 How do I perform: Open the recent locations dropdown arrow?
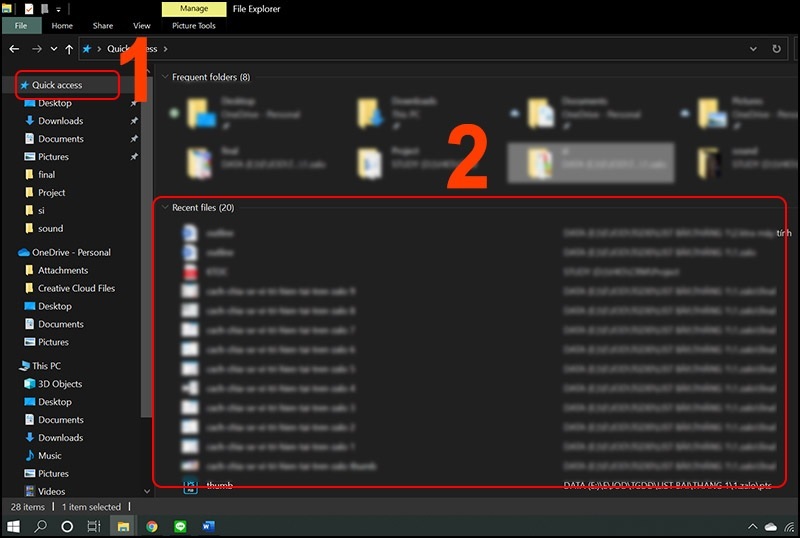(53, 48)
